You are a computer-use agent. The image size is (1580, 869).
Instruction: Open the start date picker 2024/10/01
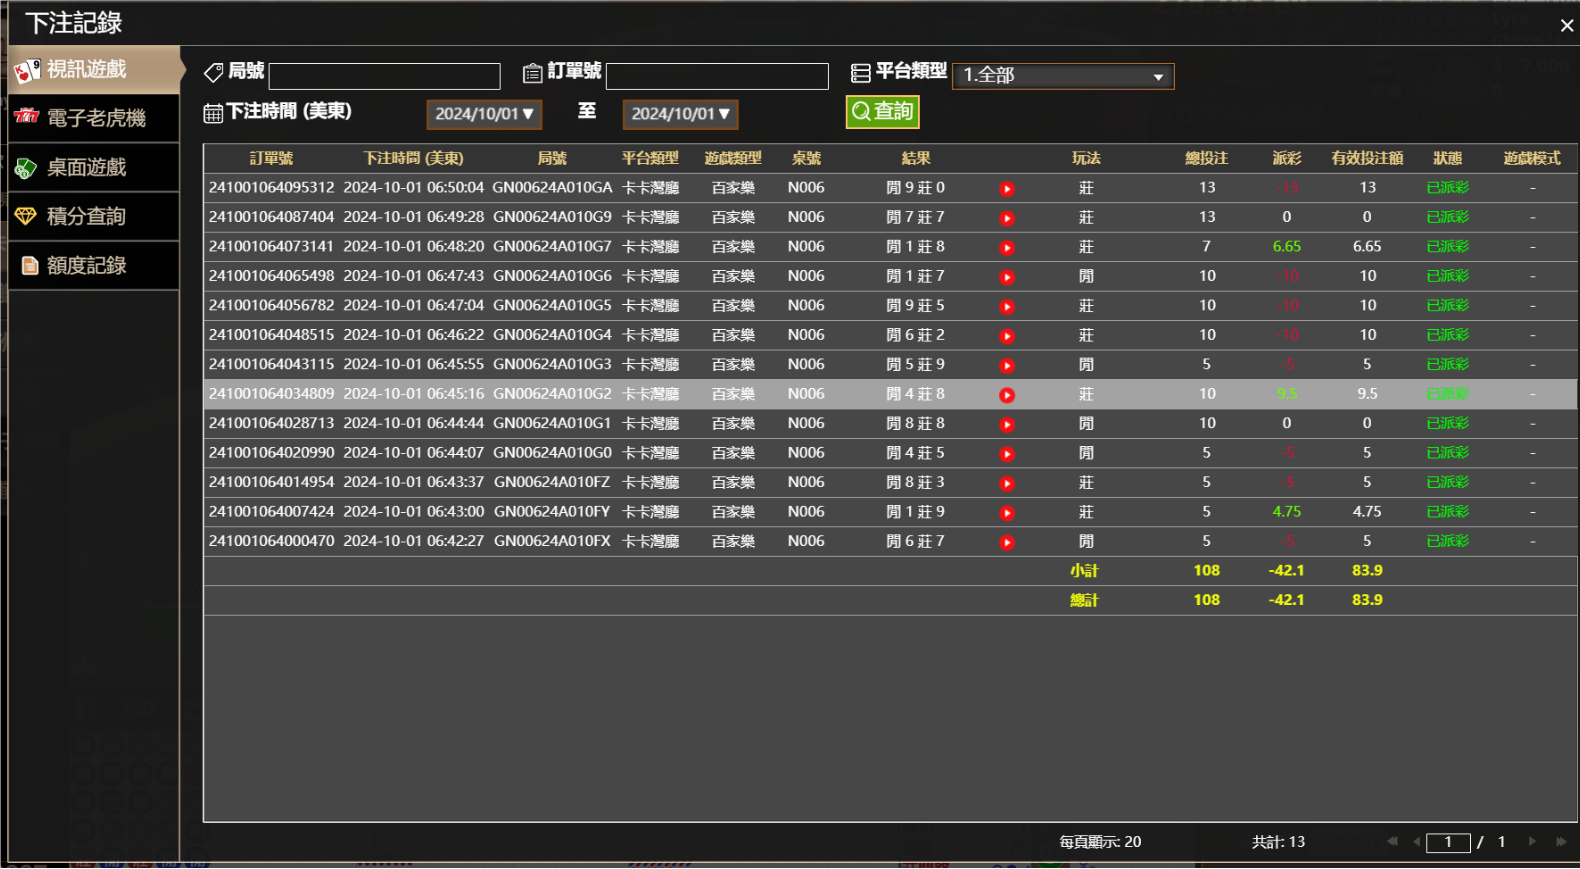pyautogui.click(x=484, y=114)
